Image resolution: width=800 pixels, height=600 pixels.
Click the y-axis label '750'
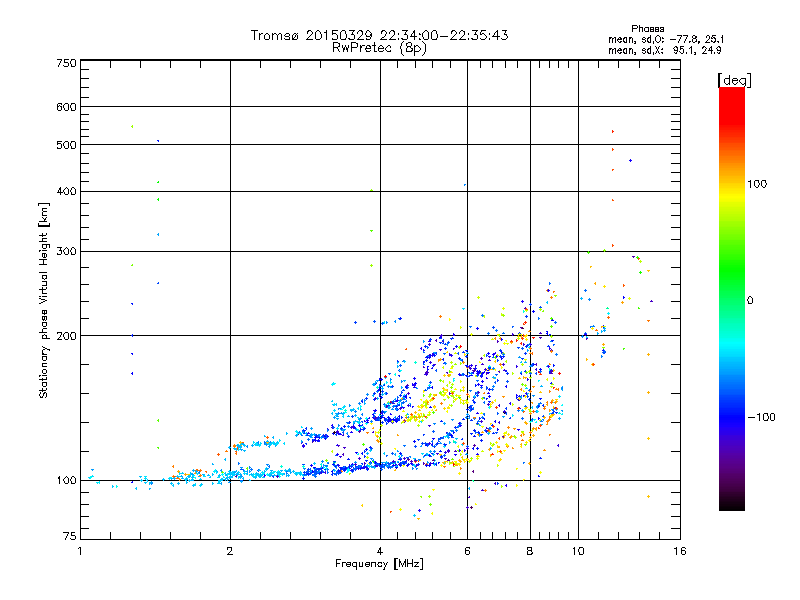point(66,63)
